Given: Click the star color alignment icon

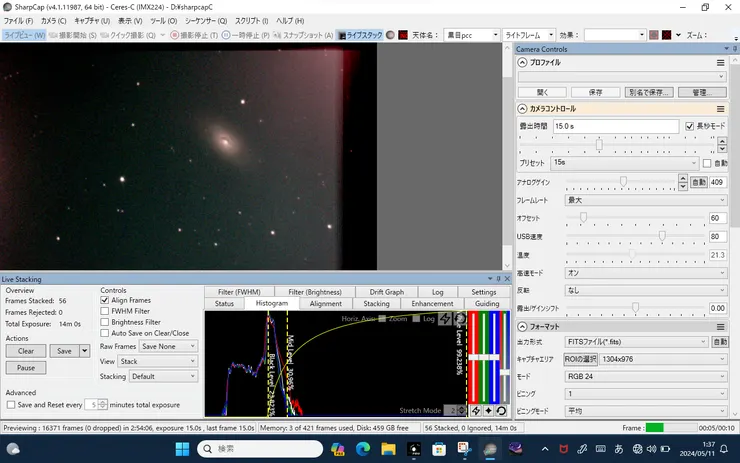Looking at the screenshot, I should click(488, 411).
